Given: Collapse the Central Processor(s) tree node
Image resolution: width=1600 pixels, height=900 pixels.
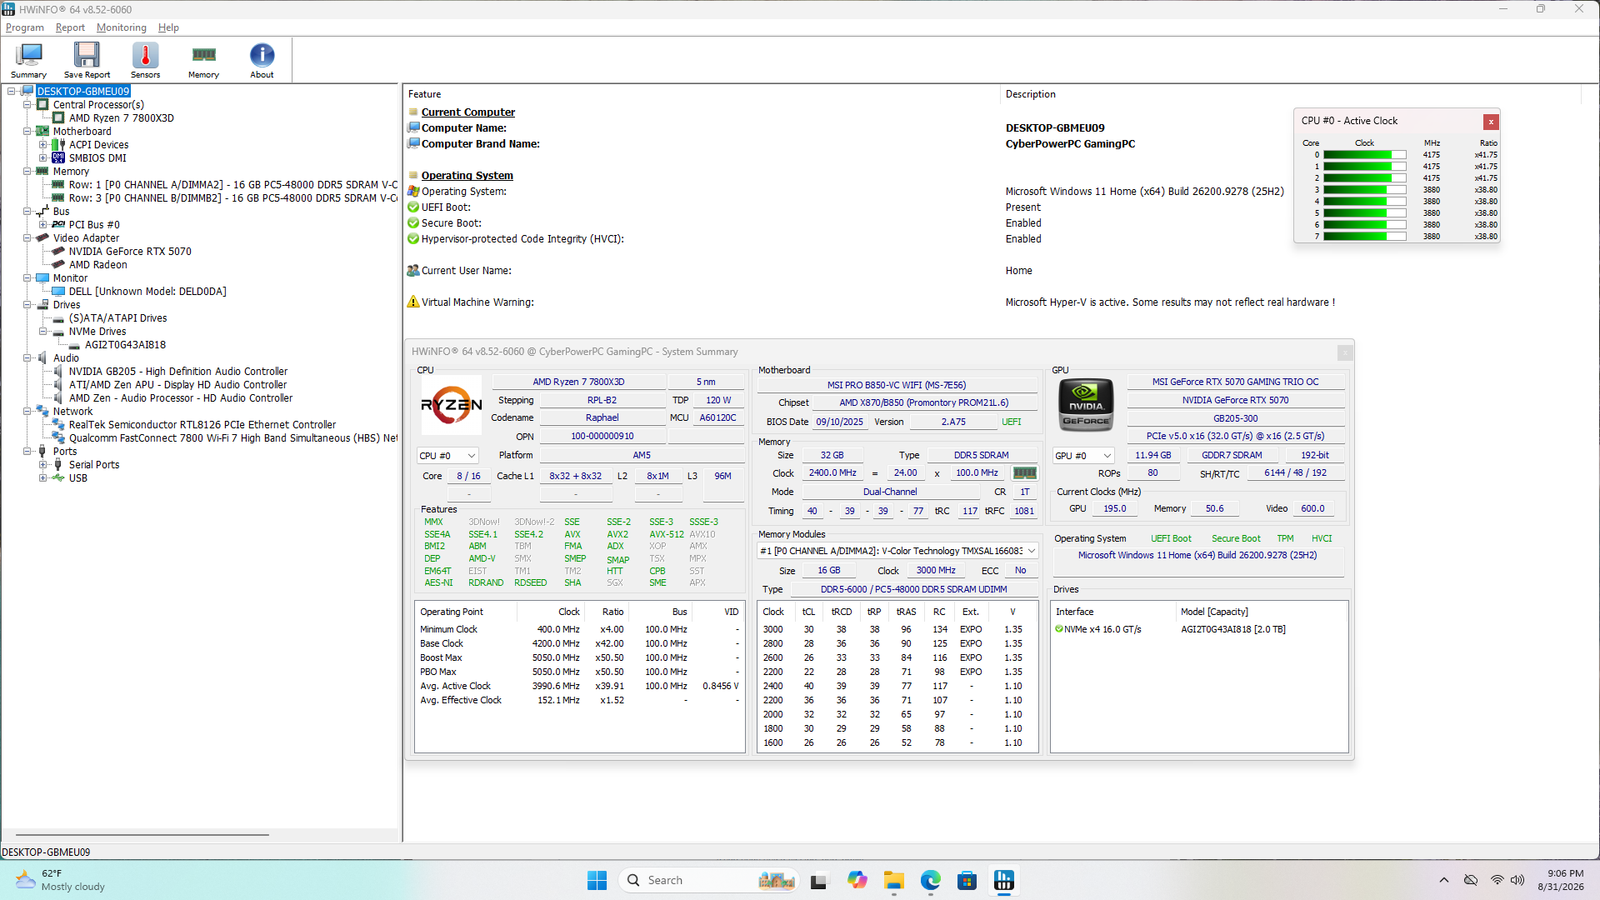Looking at the screenshot, I should pyautogui.click(x=27, y=104).
